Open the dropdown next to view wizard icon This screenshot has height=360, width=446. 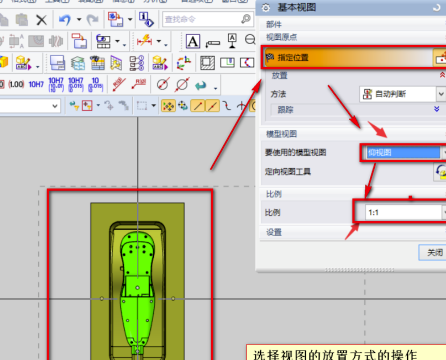[x=117, y=41]
